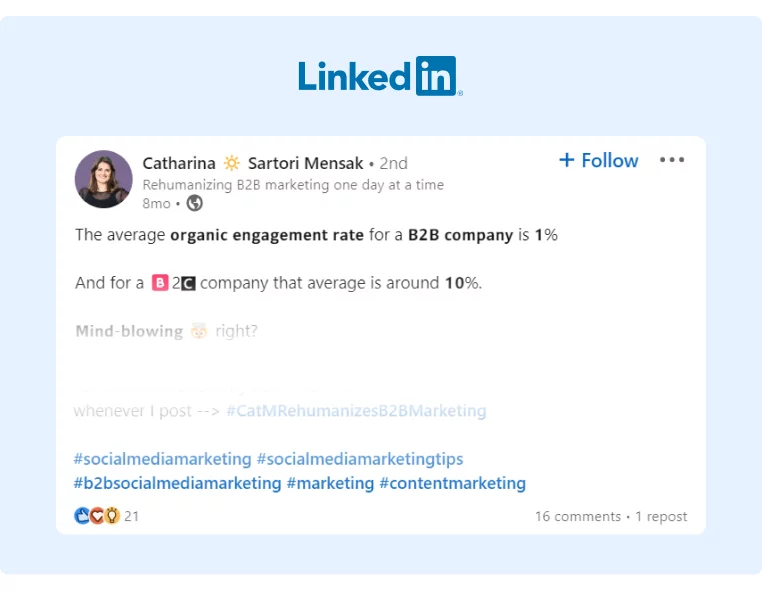Click the red heart reaction icon
This screenshot has width=762, height=591.
[x=97, y=516]
